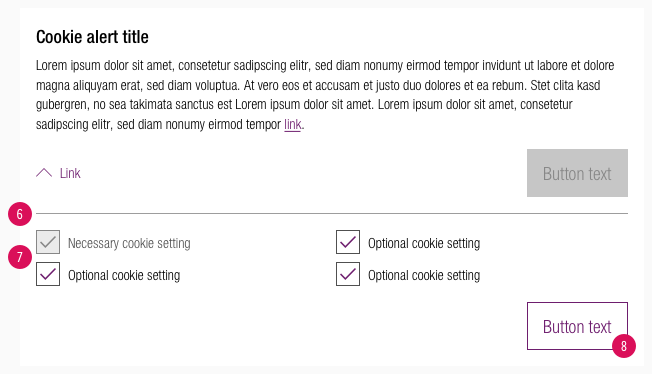The image size is (652, 374).
Task: Click lower right-column 'Optional cookie setting' label
Action: [x=424, y=275]
